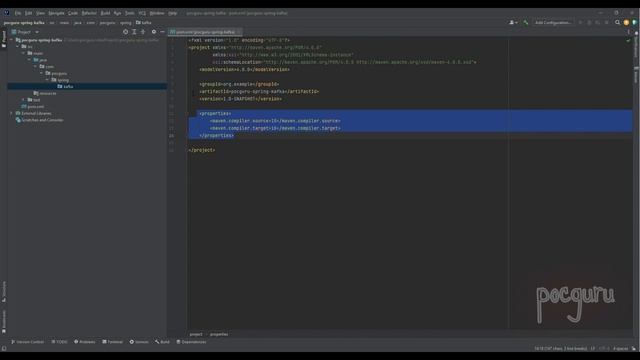Click the properties breadcrumb below editor
The width and height of the screenshot is (640, 360).
coord(219,334)
